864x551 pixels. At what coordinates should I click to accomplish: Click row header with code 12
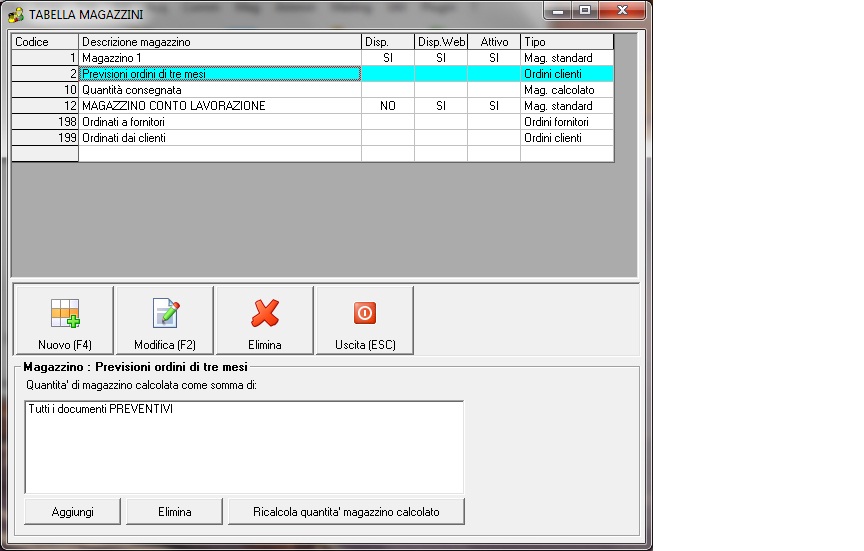tap(45, 106)
